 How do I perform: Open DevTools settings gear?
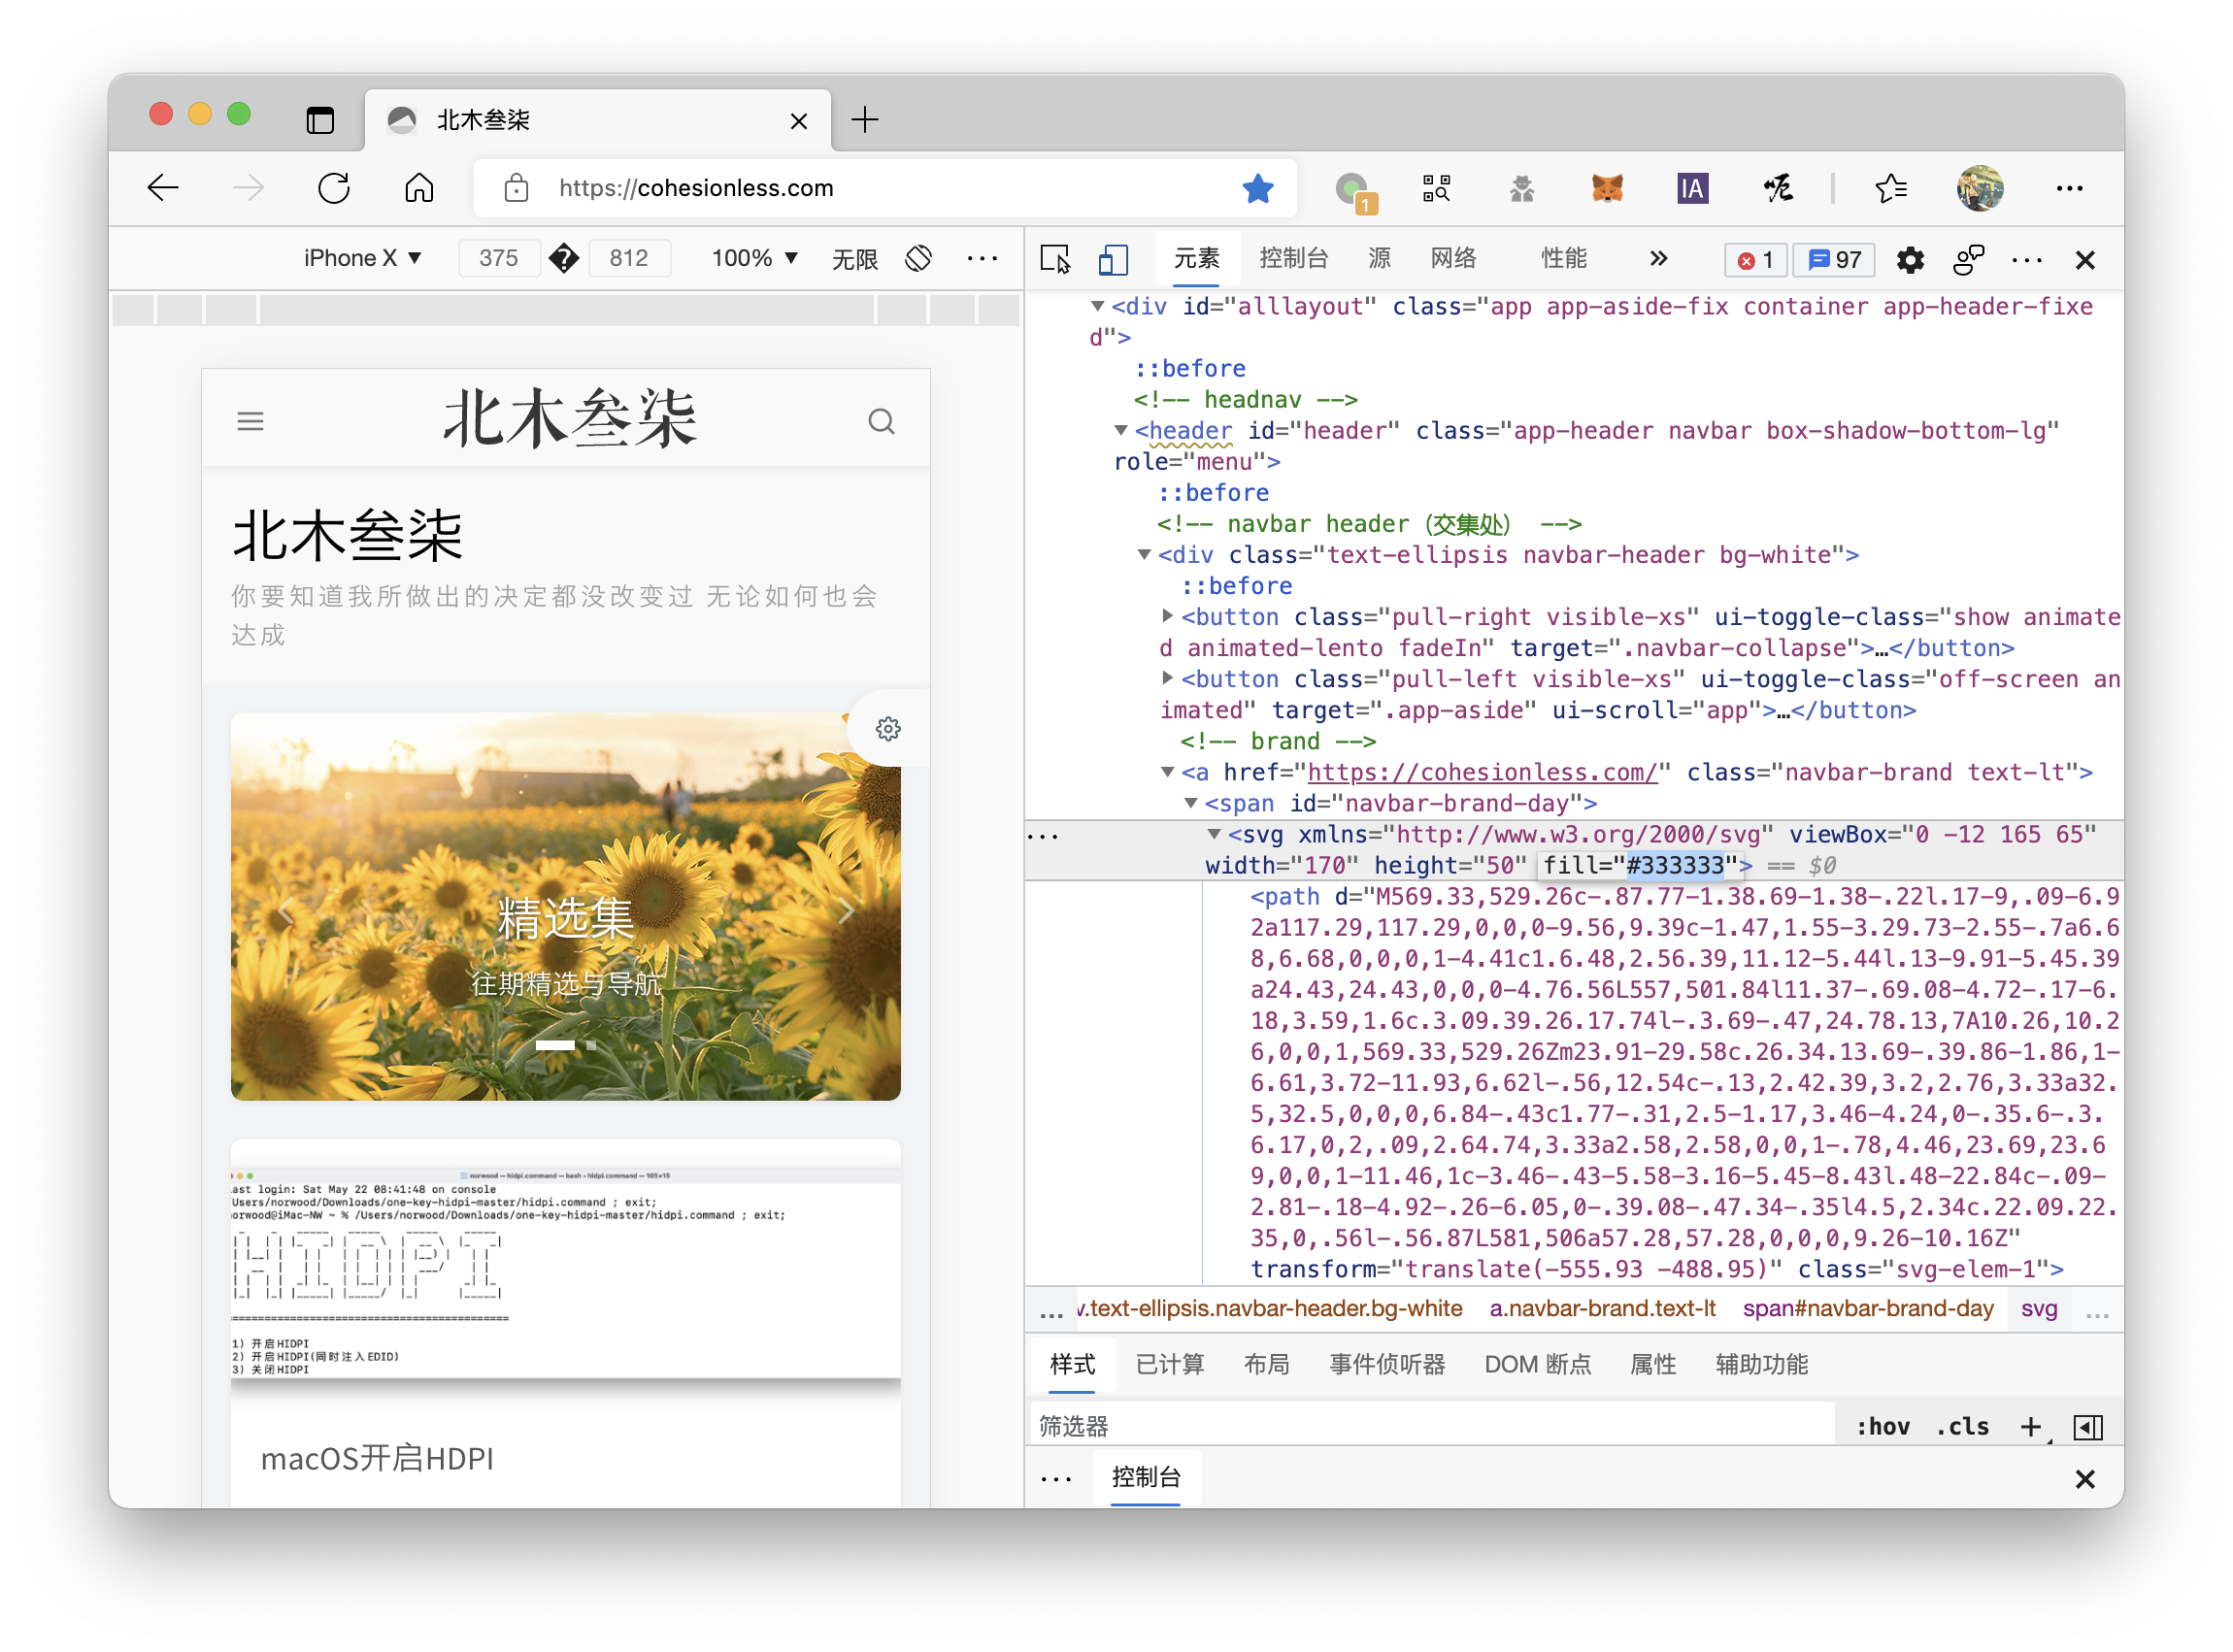[1909, 260]
